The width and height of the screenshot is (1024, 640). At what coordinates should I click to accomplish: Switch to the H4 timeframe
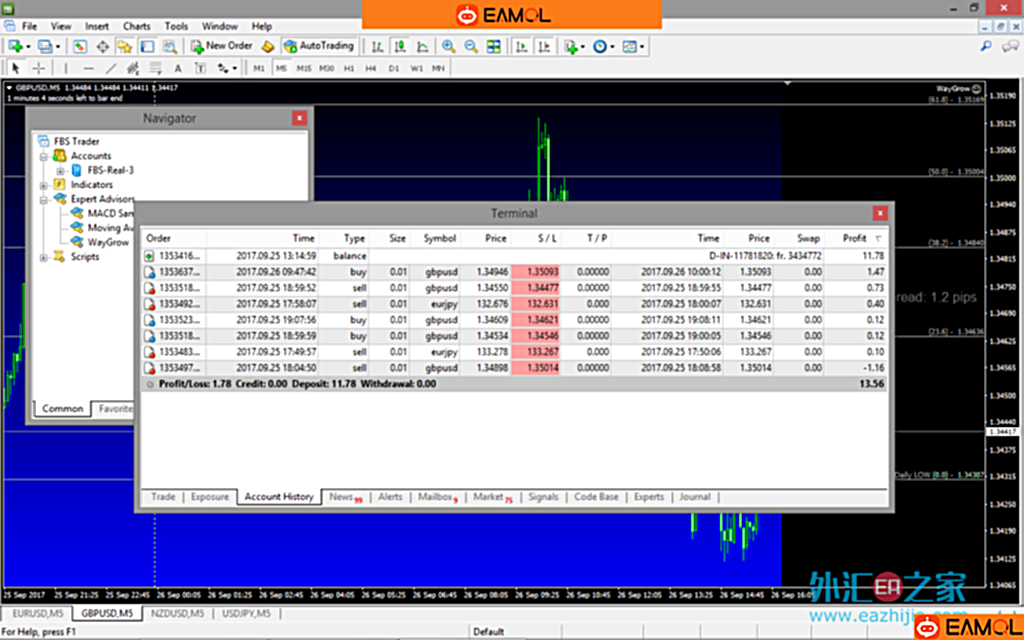pyautogui.click(x=371, y=68)
